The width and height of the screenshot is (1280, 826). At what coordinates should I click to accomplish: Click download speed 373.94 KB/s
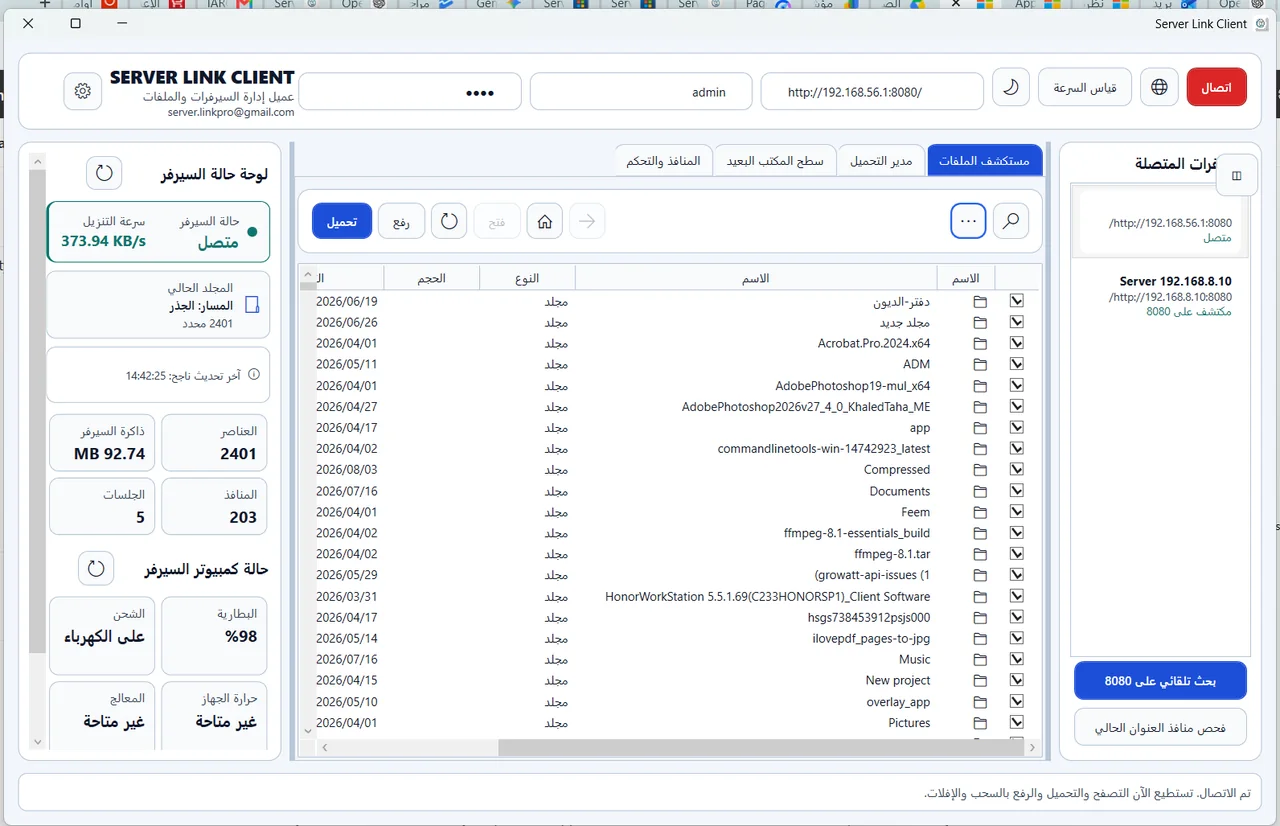tap(103, 241)
